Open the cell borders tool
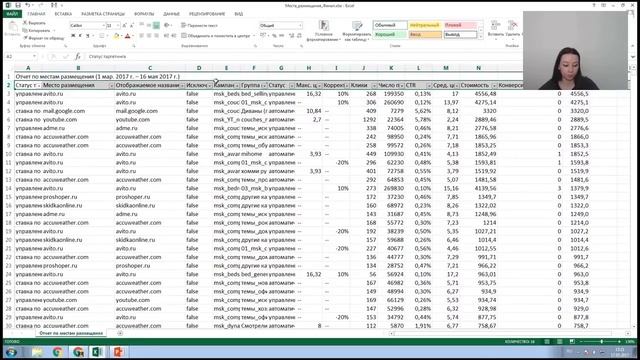640x360 pixels. click(102, 36)
